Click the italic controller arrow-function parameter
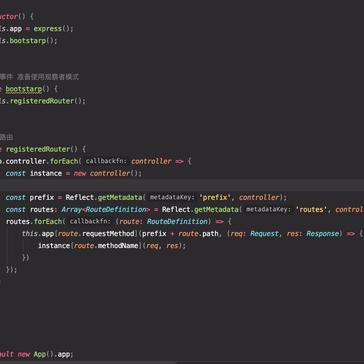 pyautogui.click(x=151, y=161)
